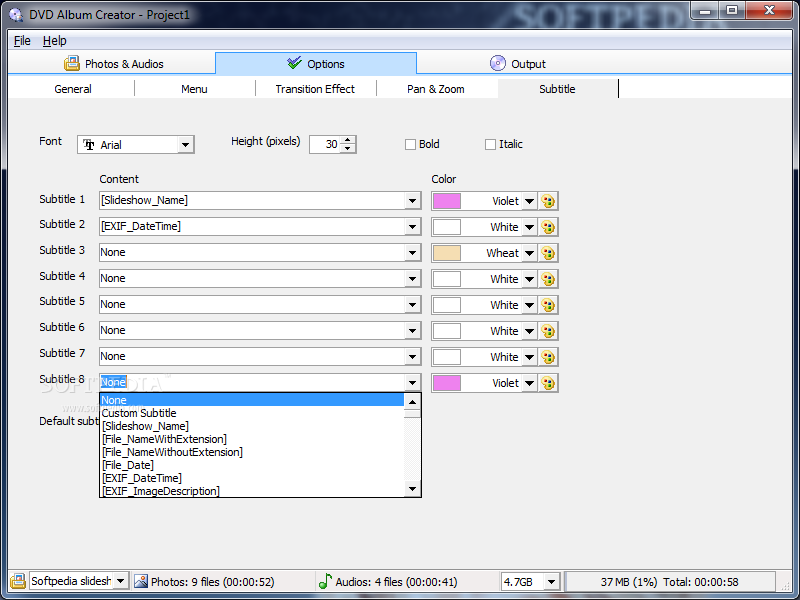Open the Subtitle 3 Wheat color dropdown
Screen dimensions: 800x600
(x=530, y=253)
